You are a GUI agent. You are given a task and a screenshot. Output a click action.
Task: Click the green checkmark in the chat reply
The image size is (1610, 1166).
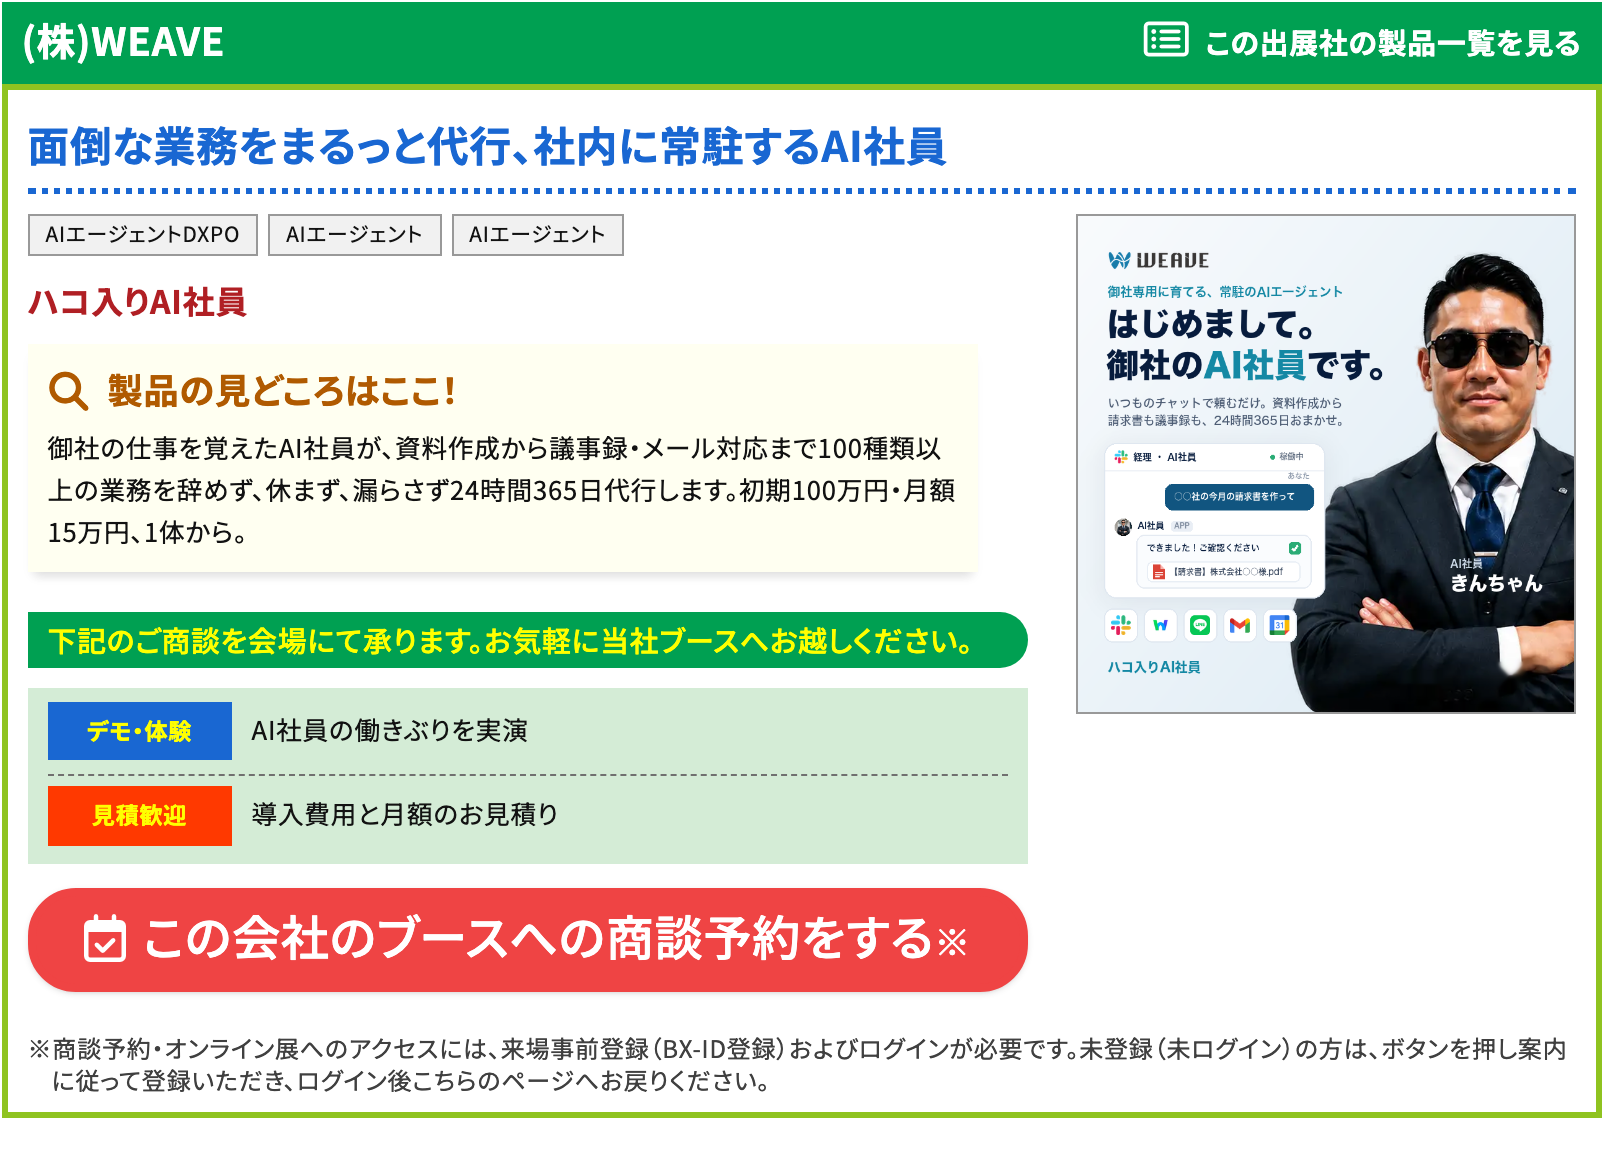pyautogui.click(x=1295, y=548)
